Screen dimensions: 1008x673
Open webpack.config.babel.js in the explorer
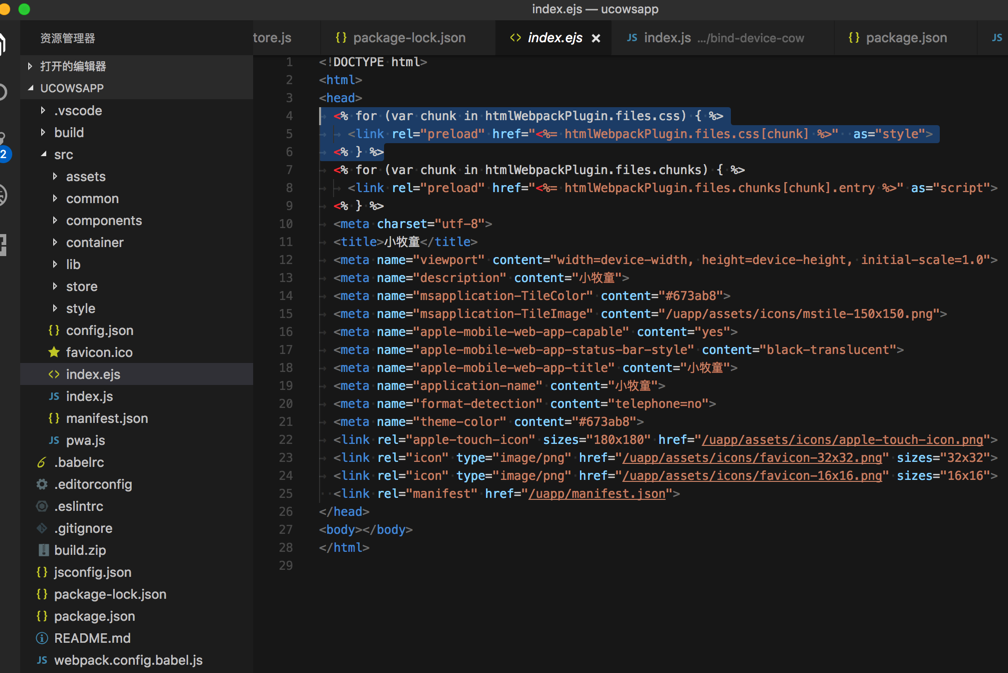pyautogui.click(x=128, y=660)
